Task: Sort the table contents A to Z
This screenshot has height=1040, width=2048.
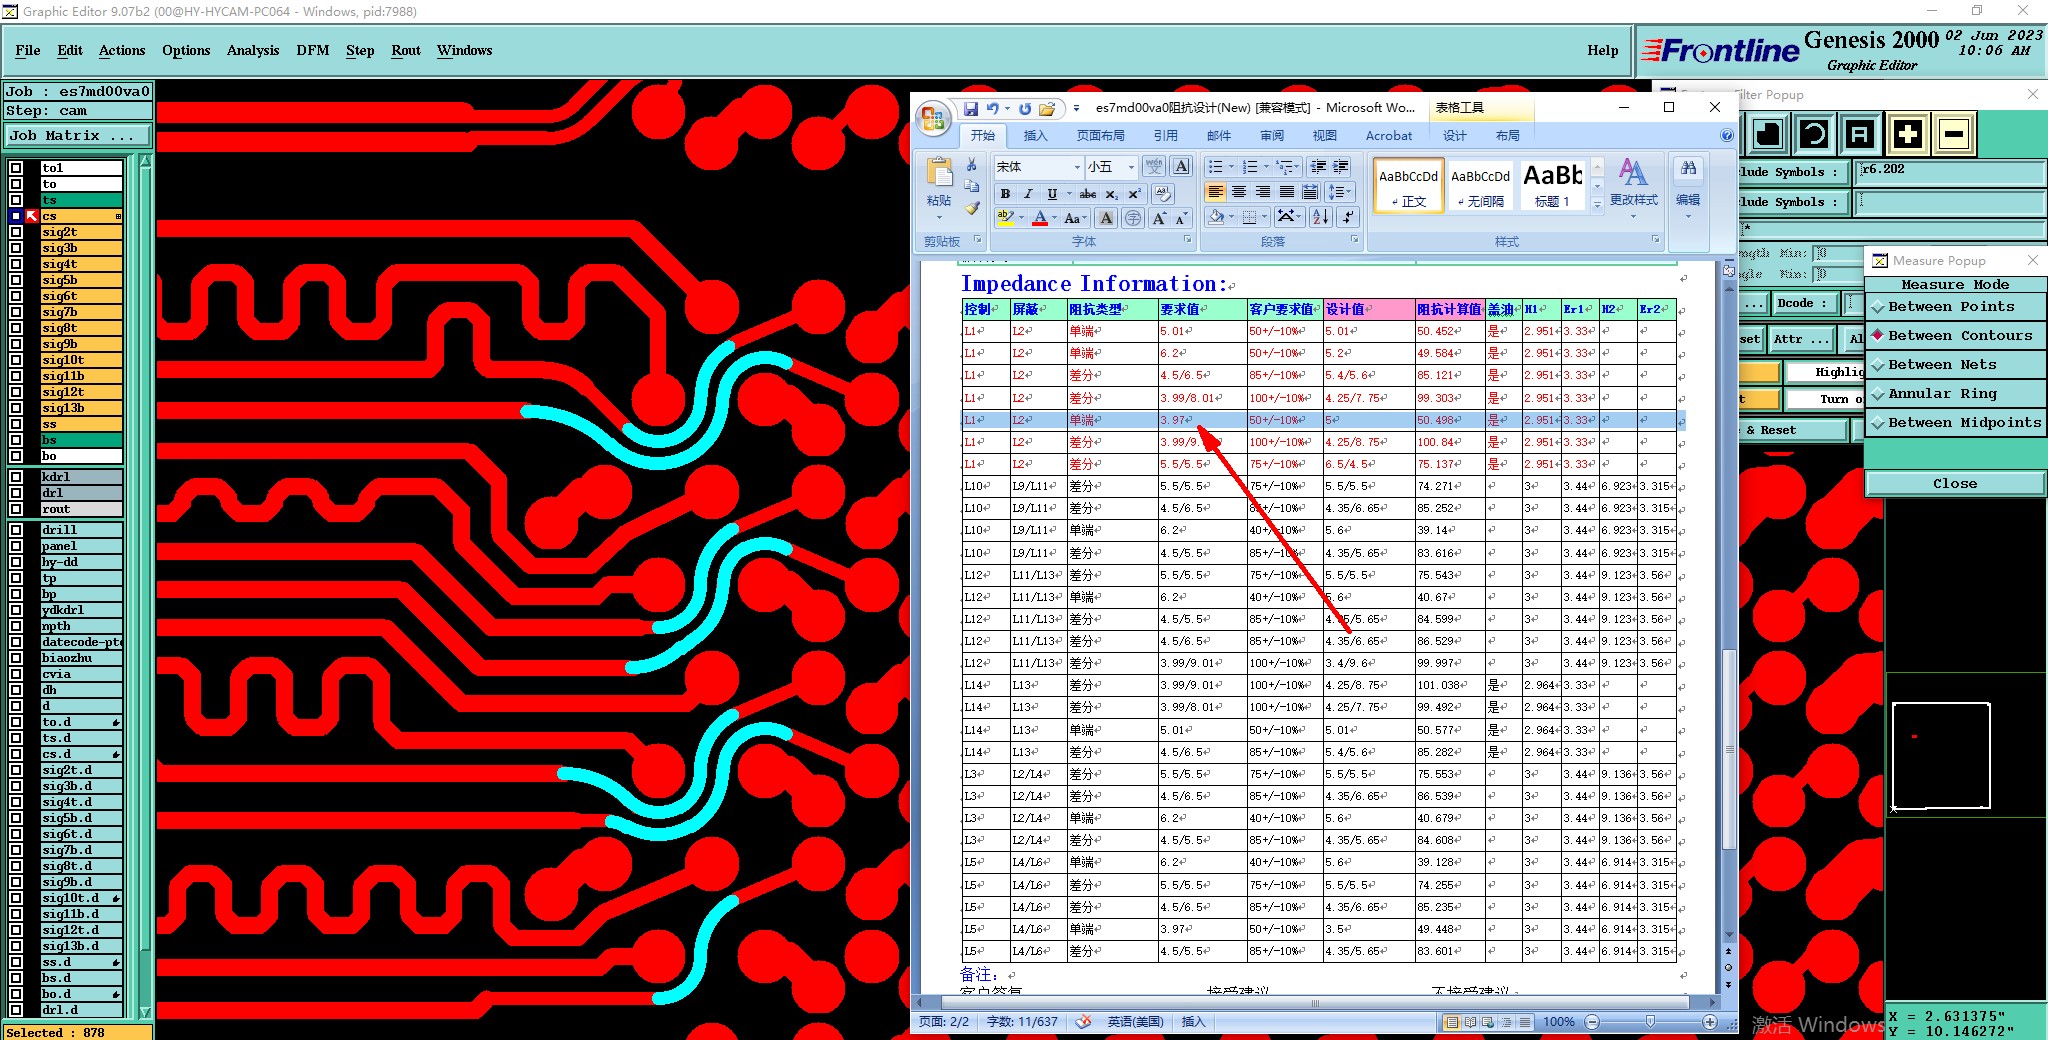Action: [1320, 217]
